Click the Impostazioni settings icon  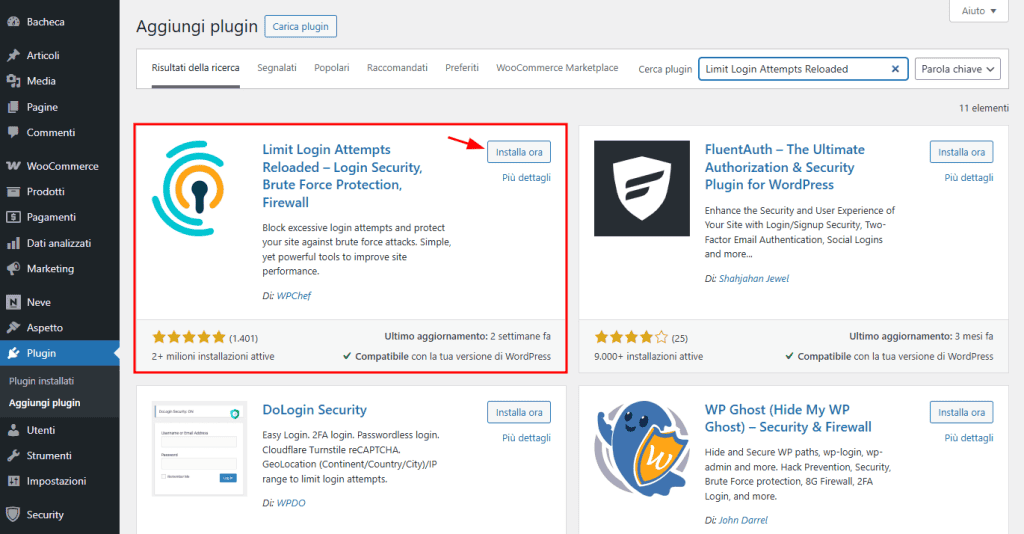click(13, 481)
